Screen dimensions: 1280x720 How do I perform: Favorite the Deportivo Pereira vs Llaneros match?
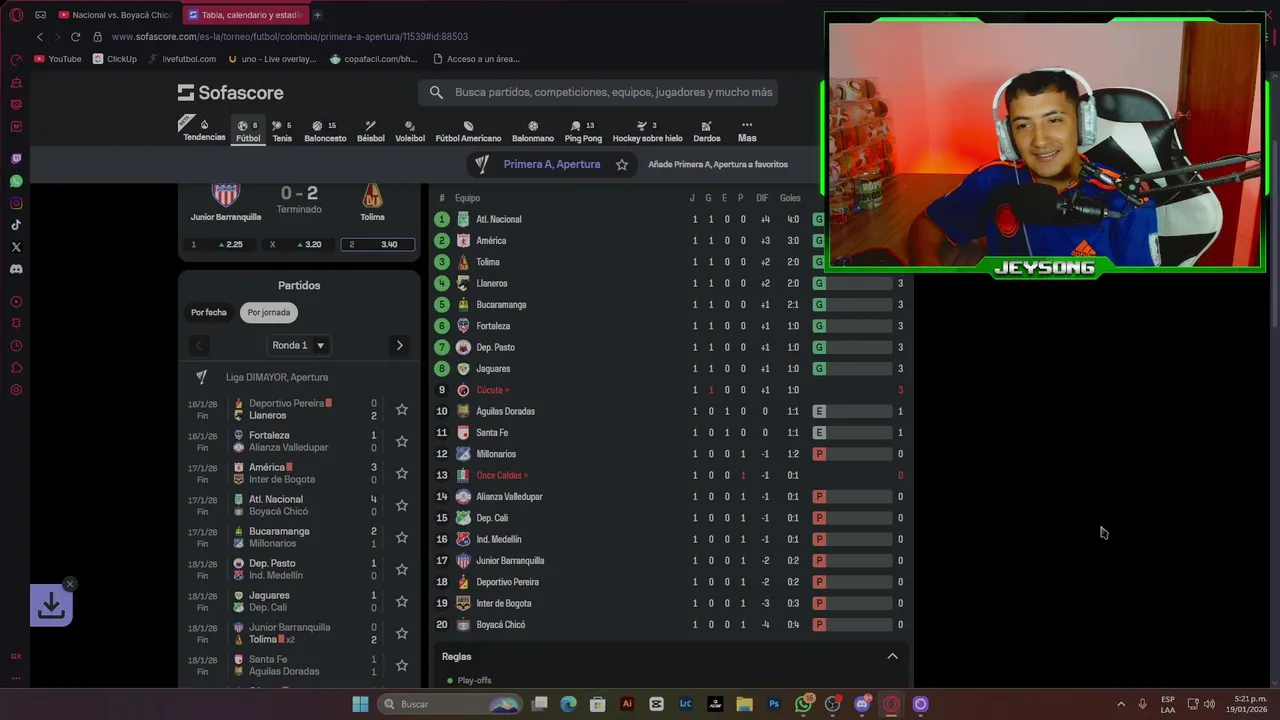coord(401,409)
